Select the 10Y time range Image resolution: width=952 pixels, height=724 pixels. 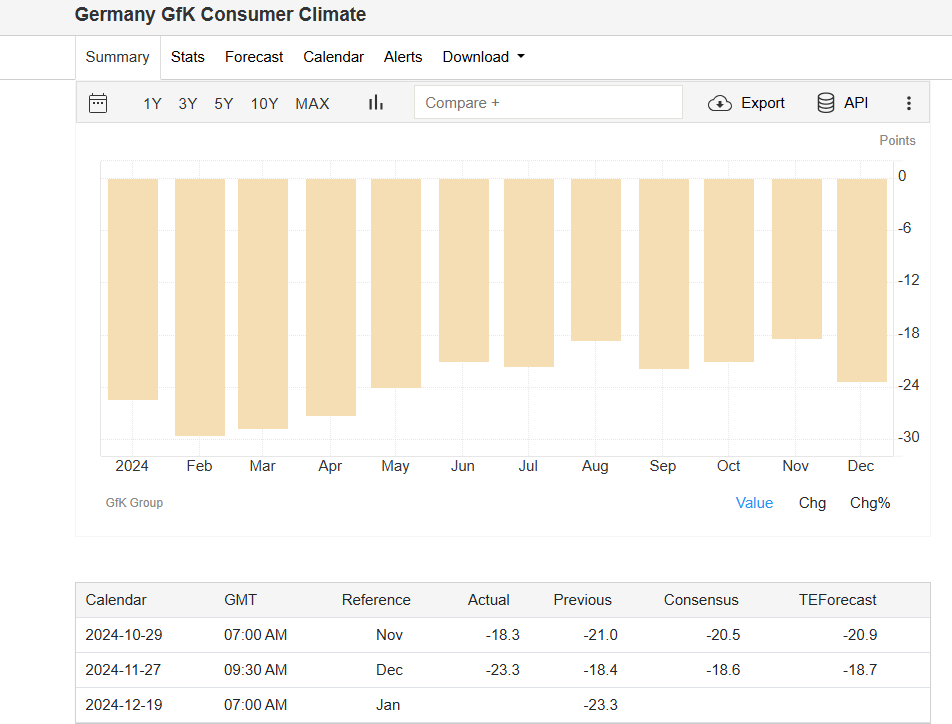click(264, 103)
